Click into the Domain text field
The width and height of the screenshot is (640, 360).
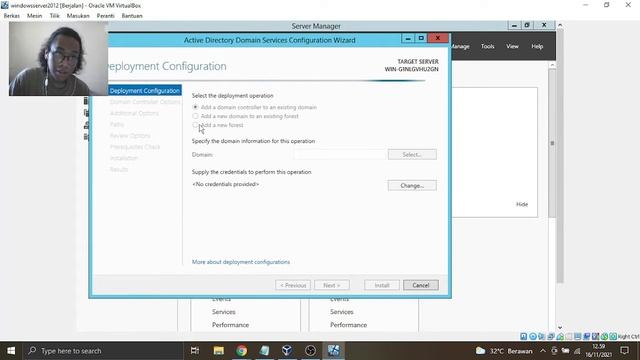(x=339, y=154)
